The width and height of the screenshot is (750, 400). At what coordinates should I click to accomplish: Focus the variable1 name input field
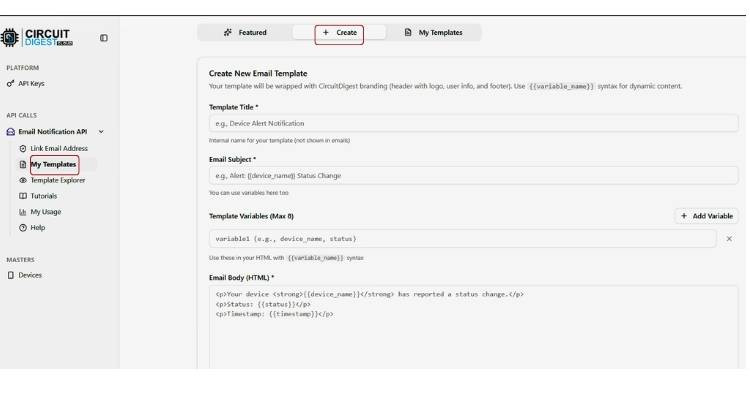click(463, 238)
